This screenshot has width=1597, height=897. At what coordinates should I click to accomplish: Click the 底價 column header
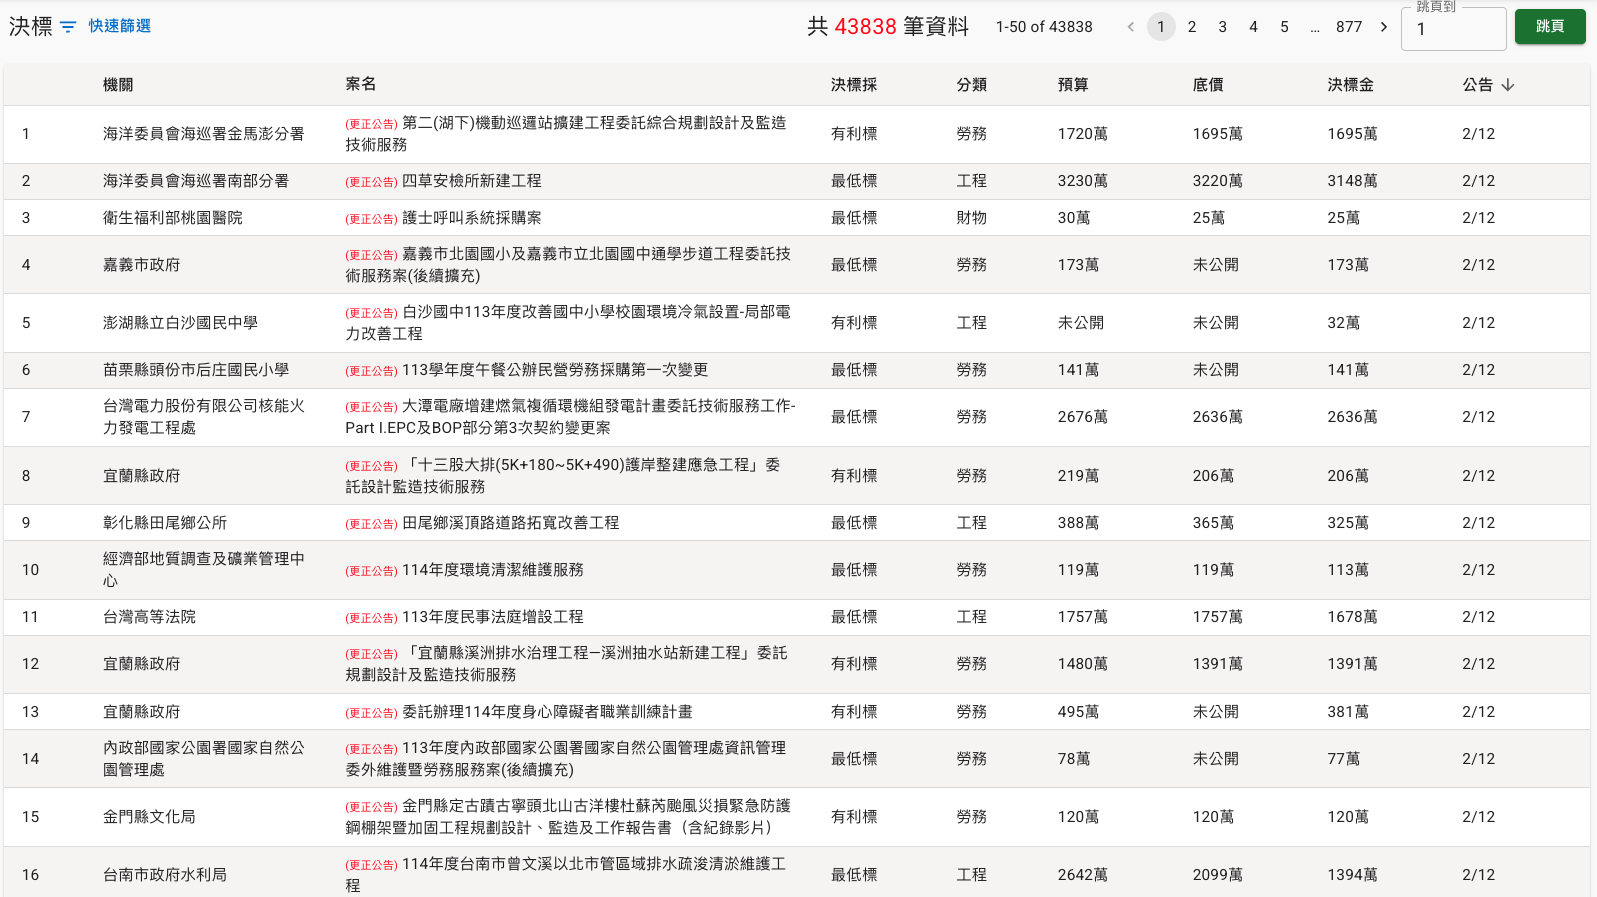1208,85
